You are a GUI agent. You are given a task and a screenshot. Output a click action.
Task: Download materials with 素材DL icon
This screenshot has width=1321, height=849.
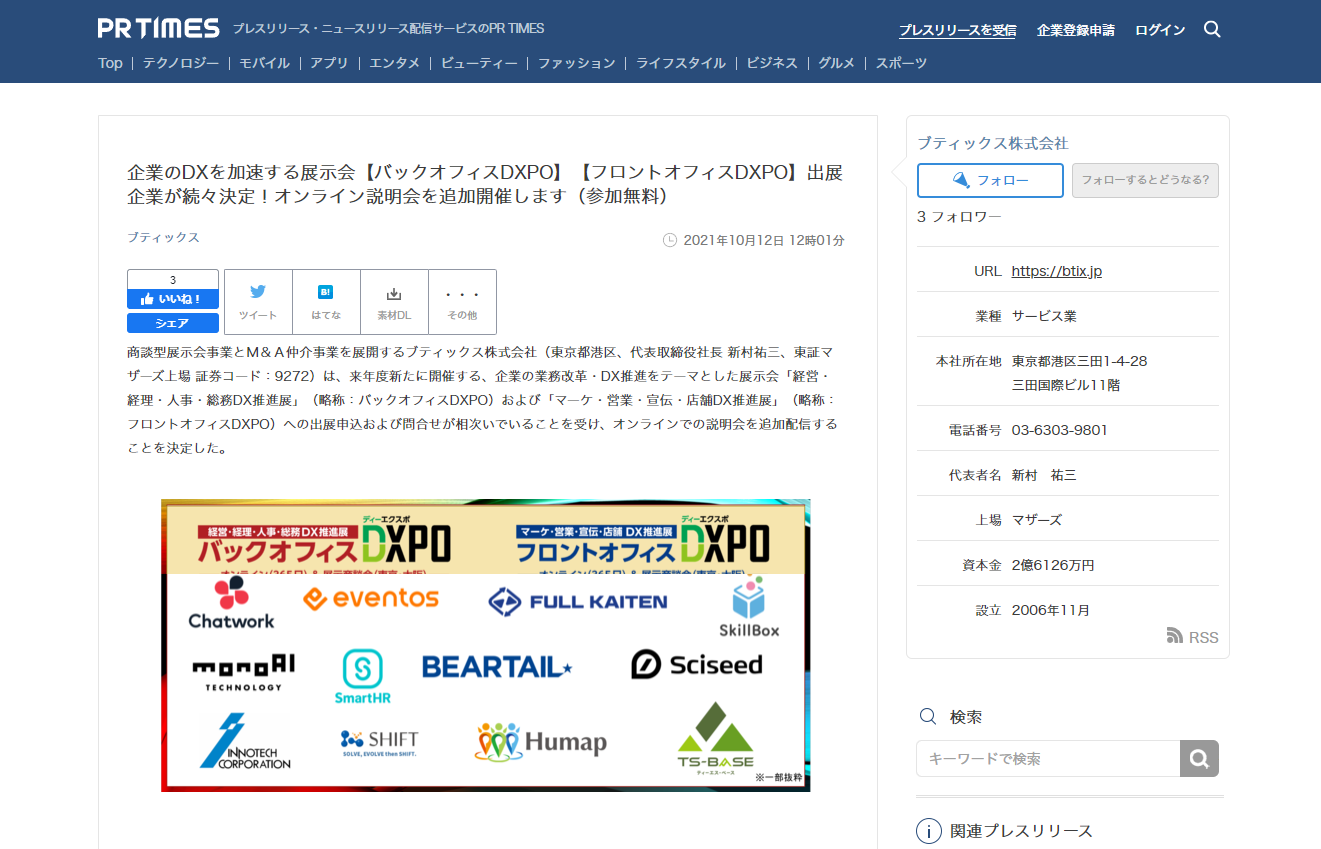click(x=394, y=301)
